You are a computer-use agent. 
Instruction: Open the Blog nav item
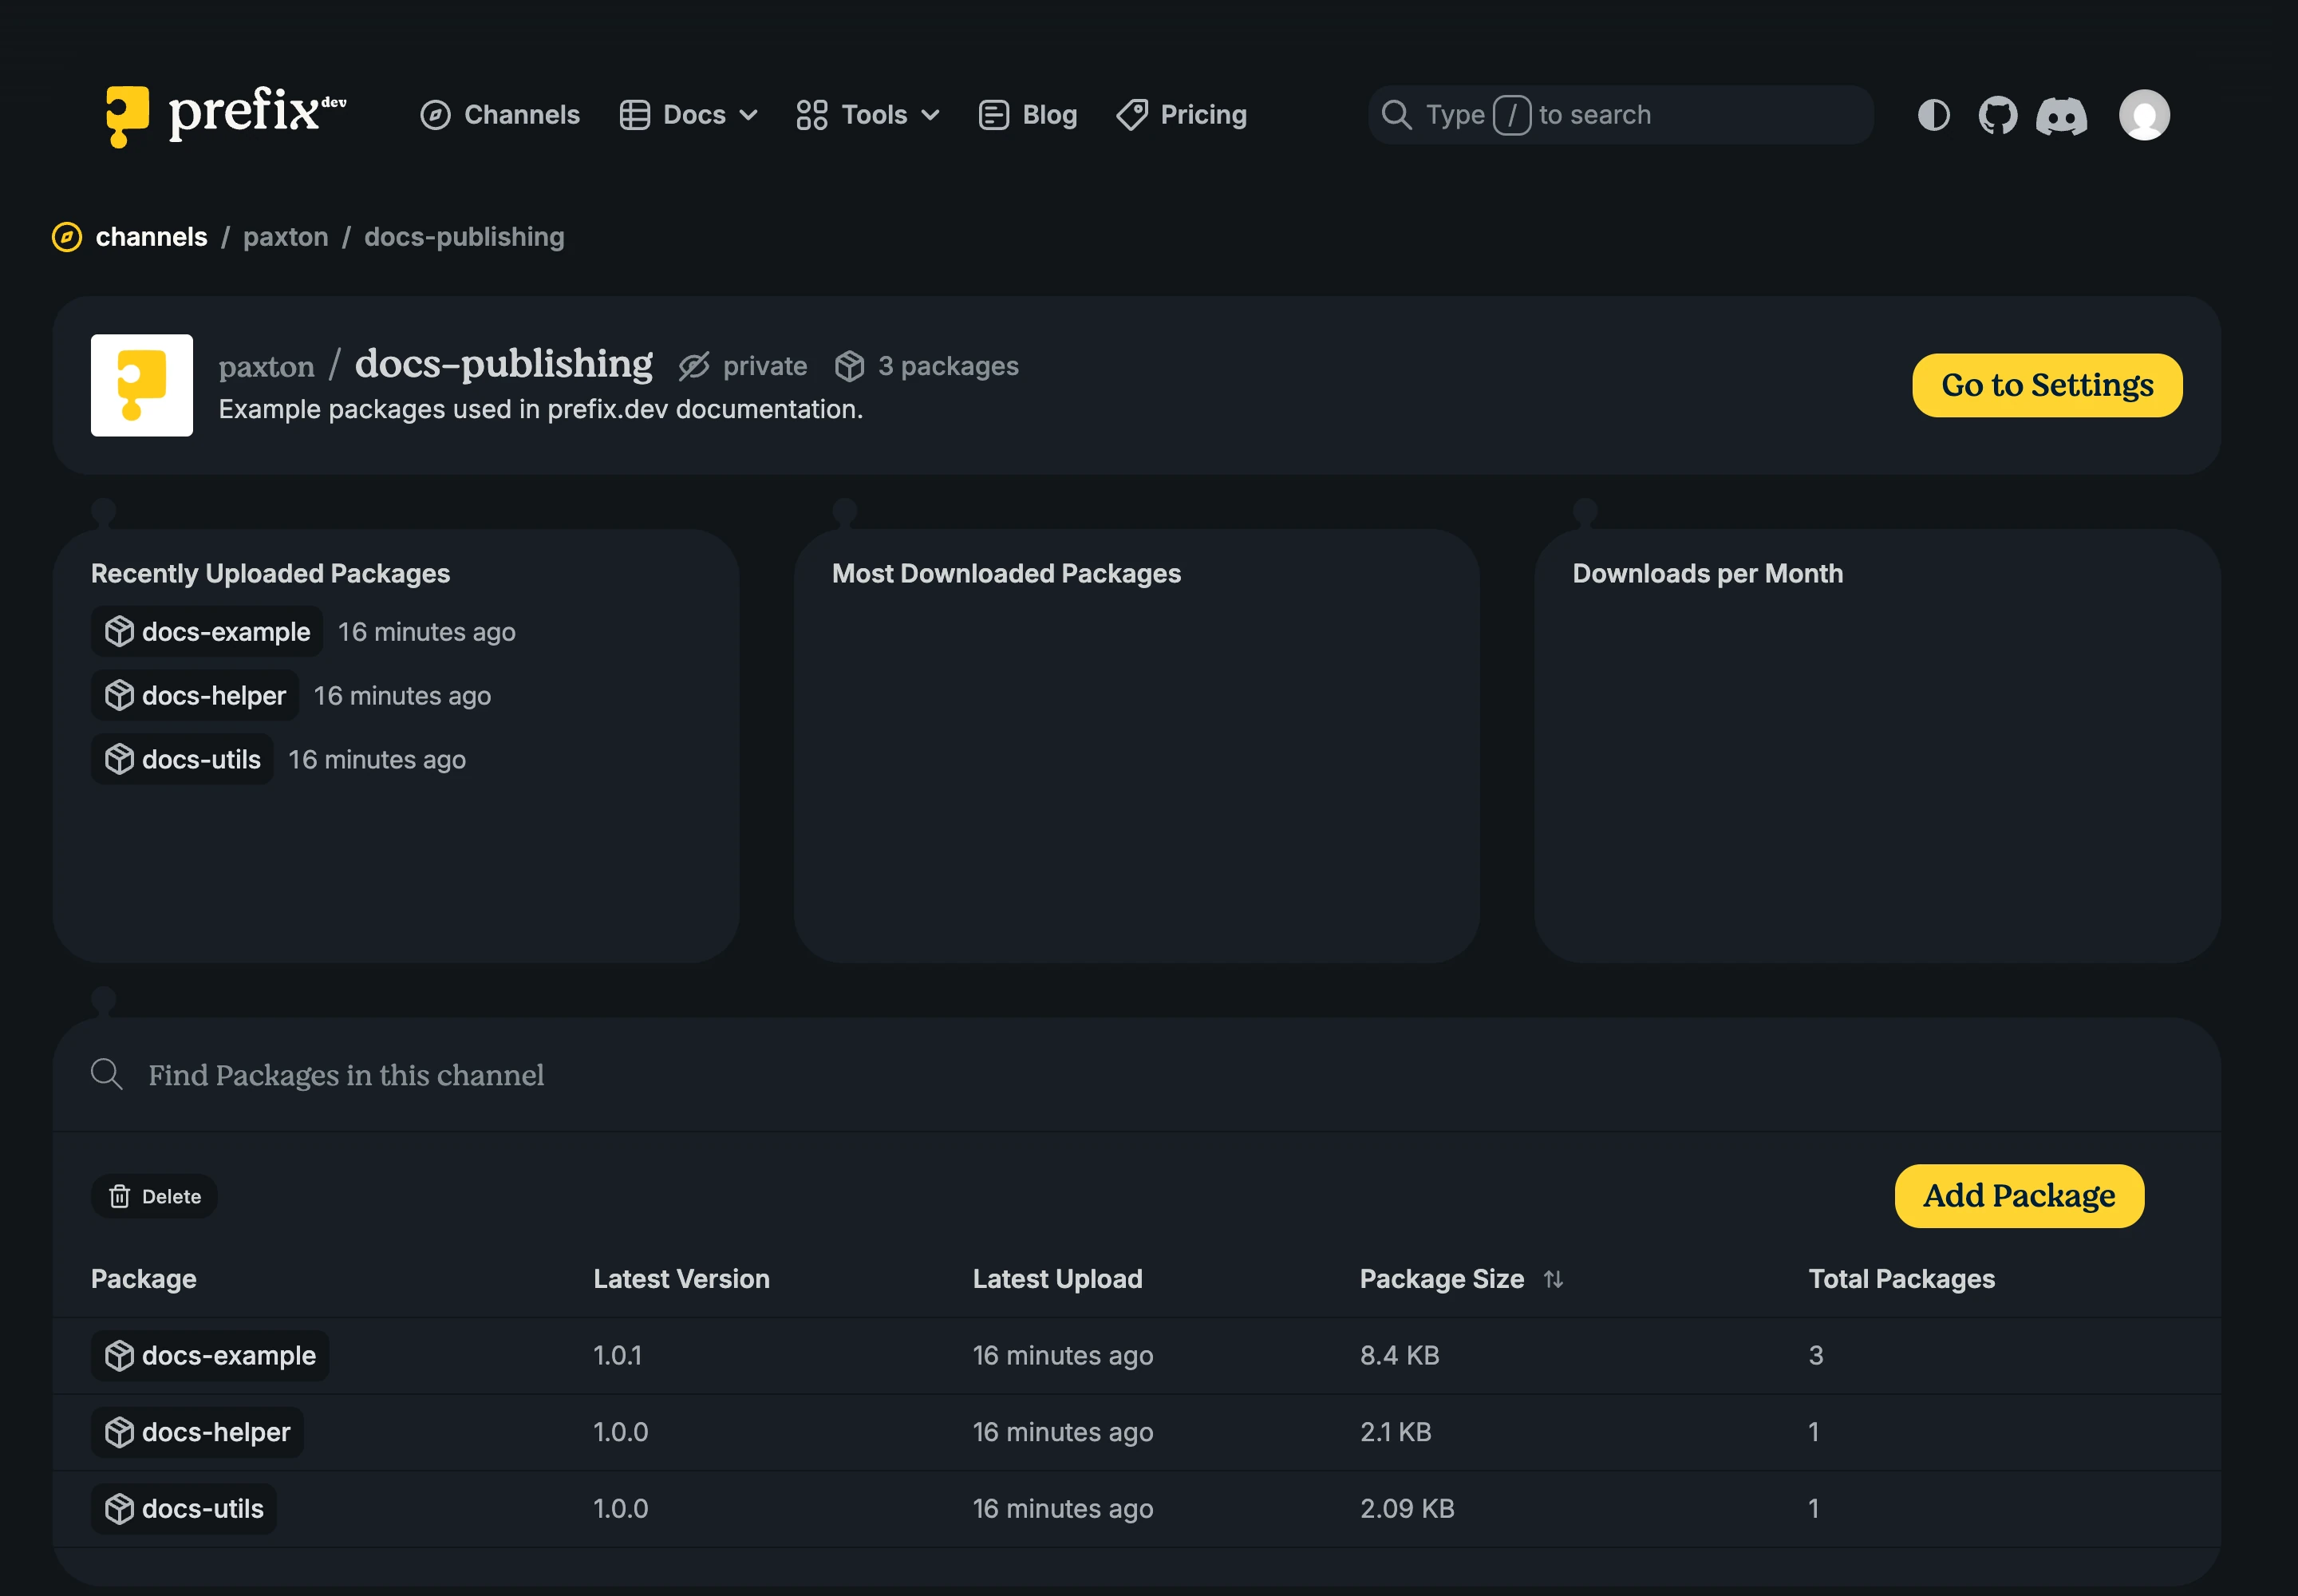click(1028, 115)
